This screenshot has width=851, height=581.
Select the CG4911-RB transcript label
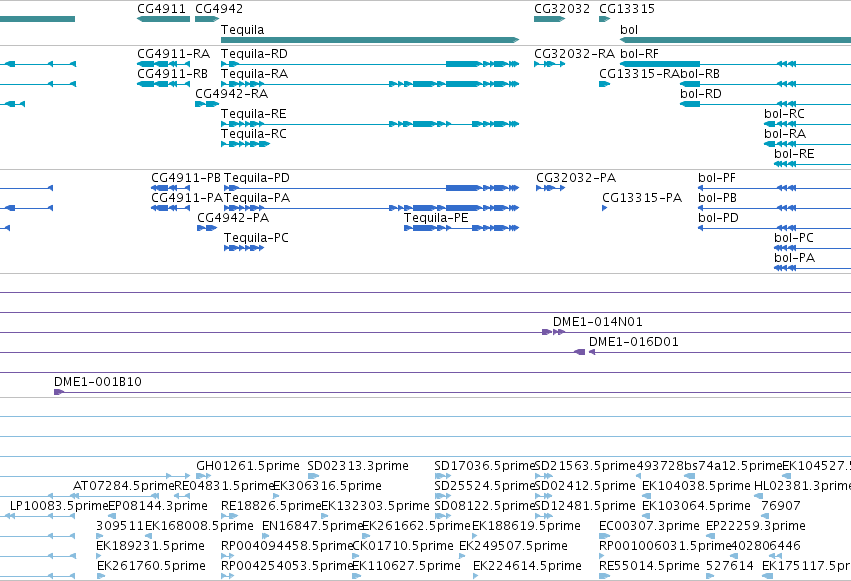point(173,74)
